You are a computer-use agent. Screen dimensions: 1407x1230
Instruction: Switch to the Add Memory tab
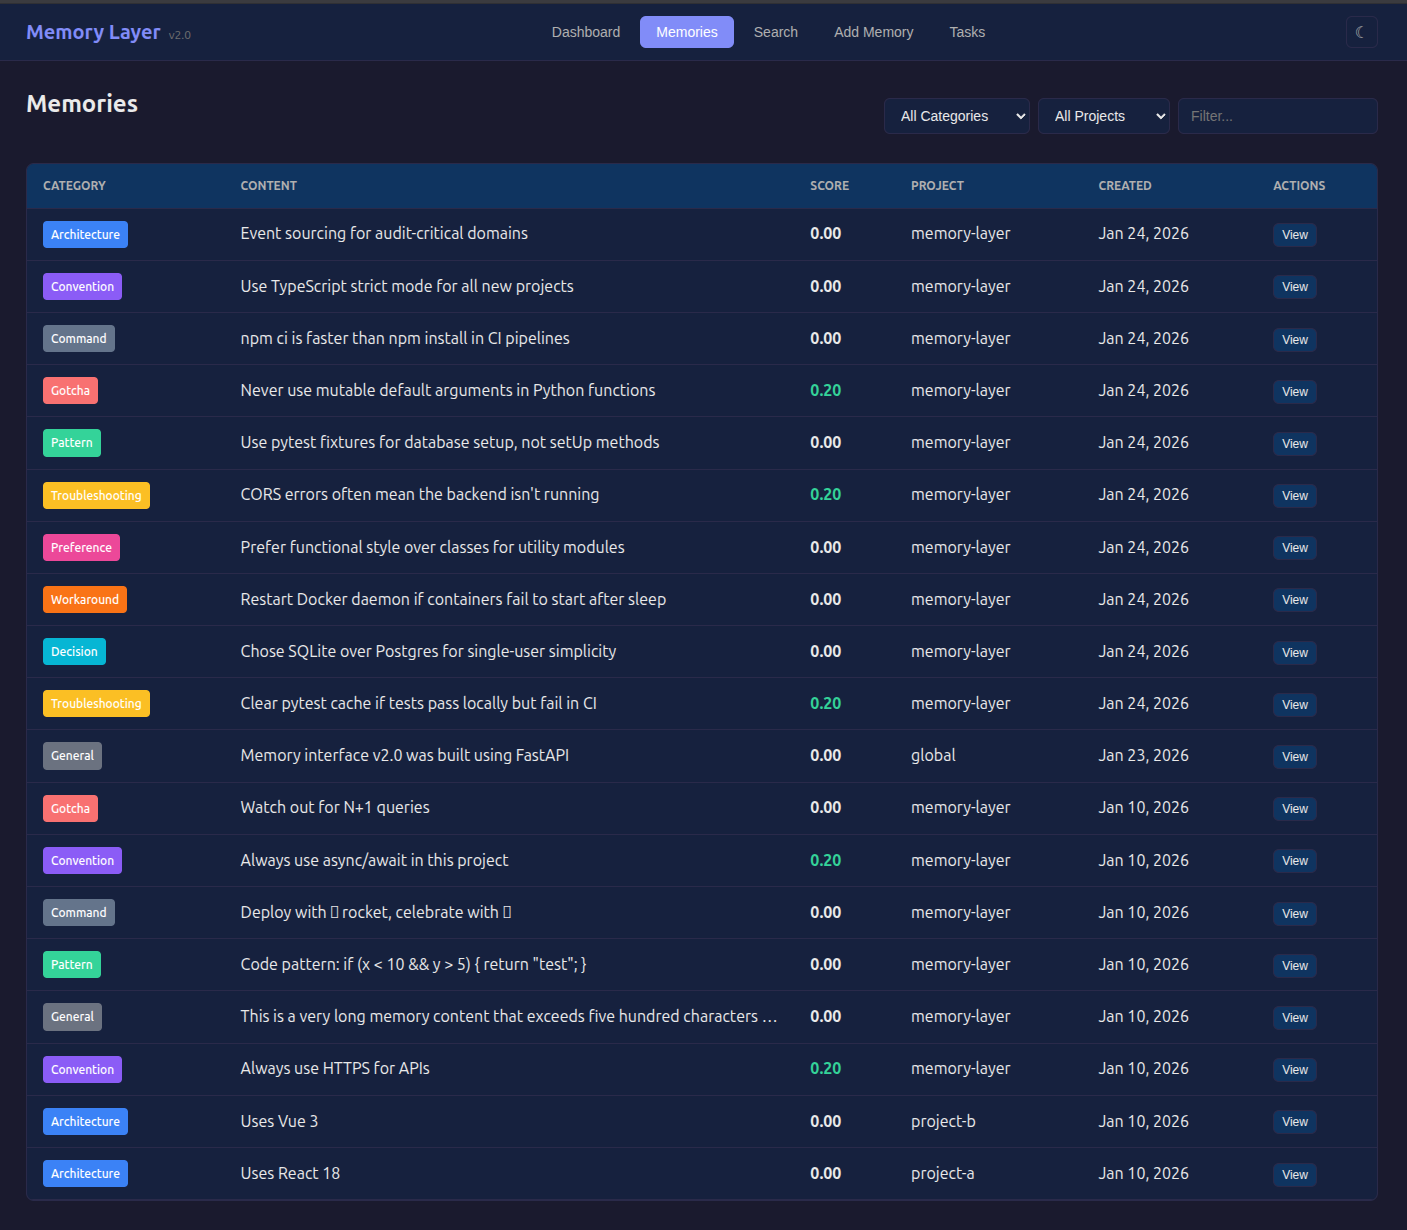[874, 32]
